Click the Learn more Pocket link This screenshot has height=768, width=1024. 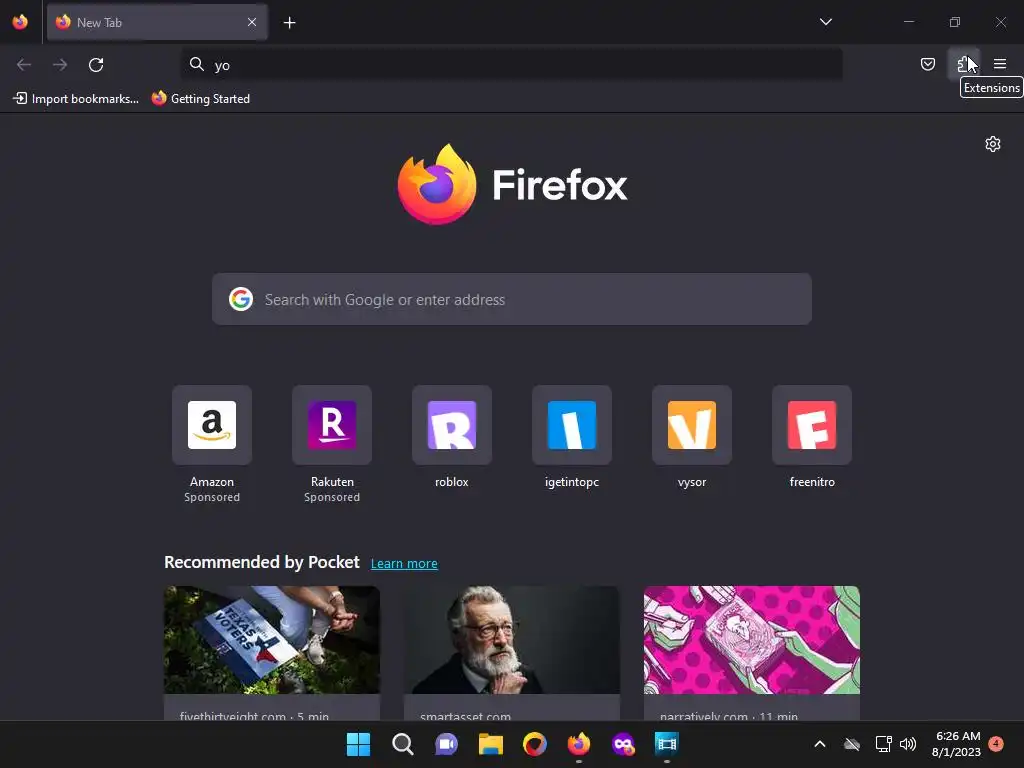point(404,564)
